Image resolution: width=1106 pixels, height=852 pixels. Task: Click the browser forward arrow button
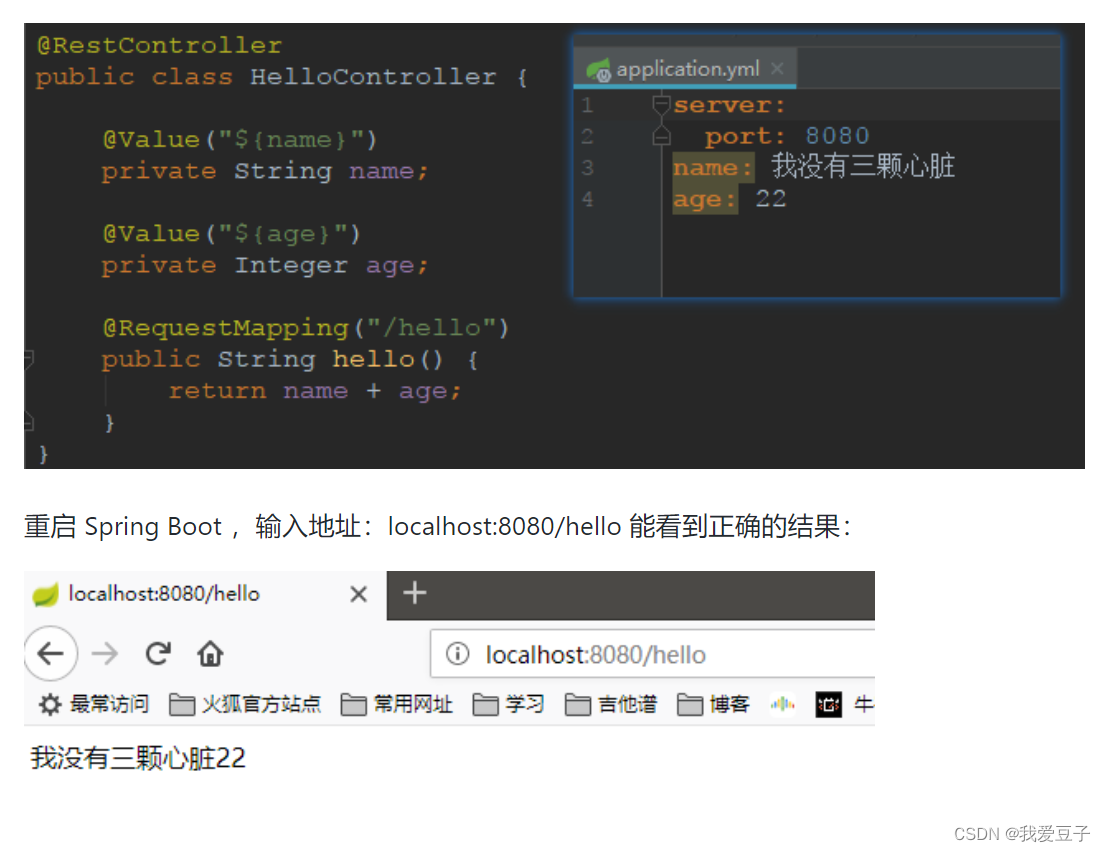click(x=104, y=654)
